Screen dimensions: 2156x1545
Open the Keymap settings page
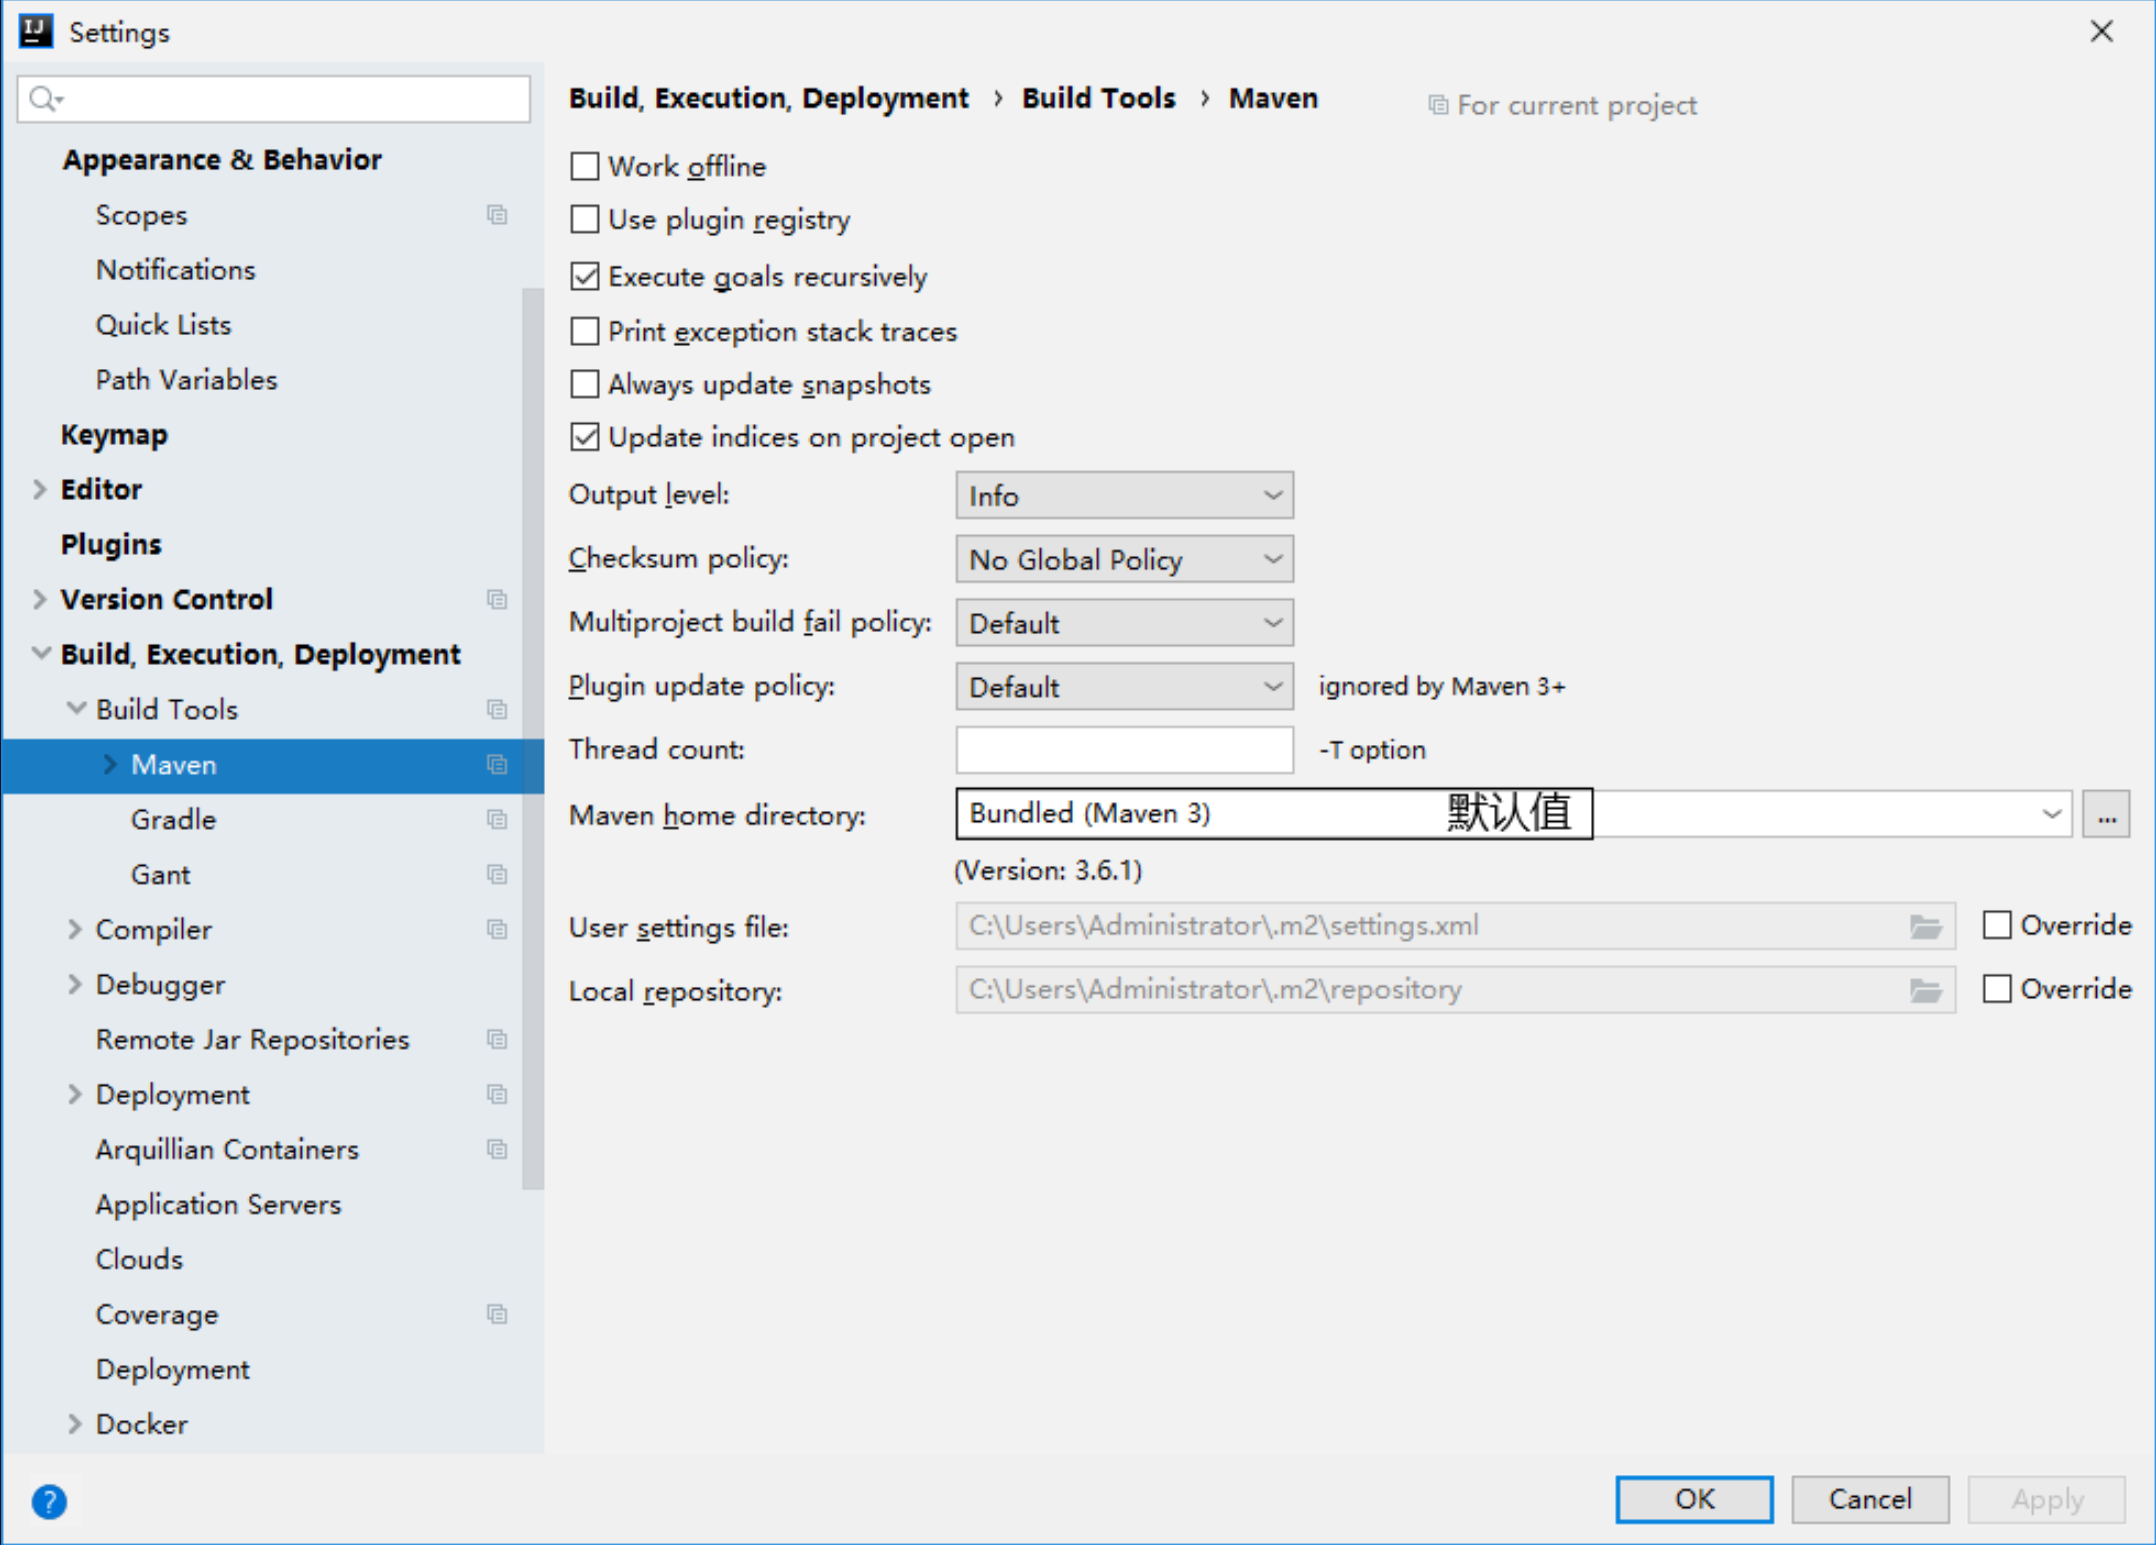tap(114, 434)
